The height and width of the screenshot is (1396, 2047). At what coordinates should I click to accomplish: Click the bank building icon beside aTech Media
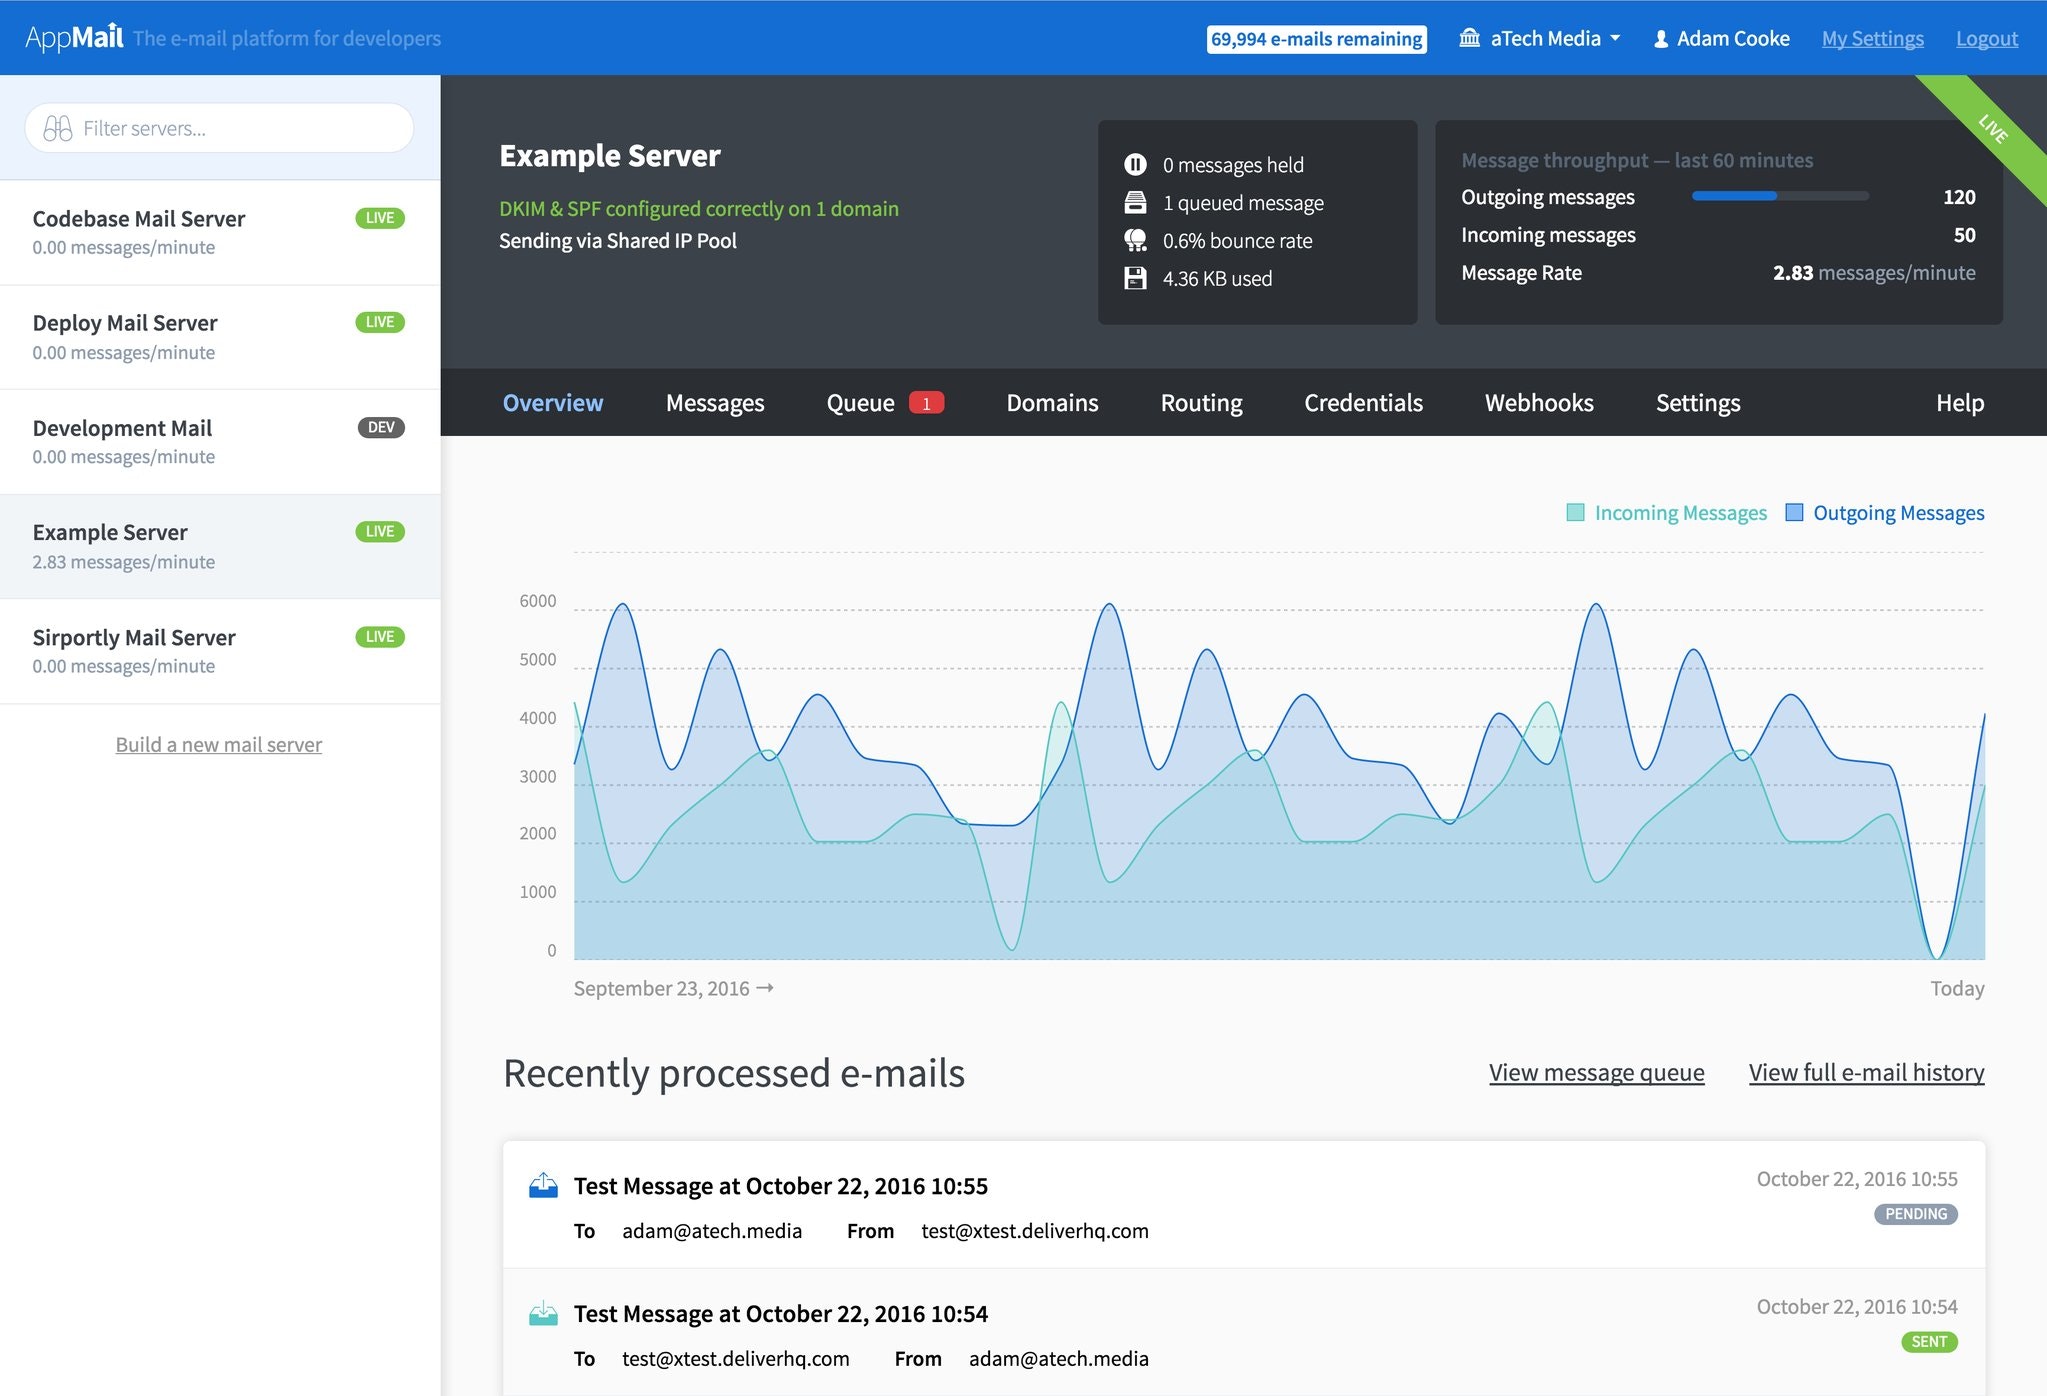[x=1469, y=38]
